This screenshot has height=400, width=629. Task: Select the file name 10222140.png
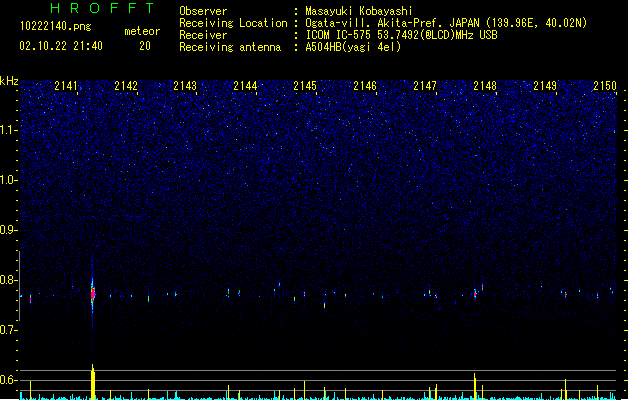click(56, 26)
